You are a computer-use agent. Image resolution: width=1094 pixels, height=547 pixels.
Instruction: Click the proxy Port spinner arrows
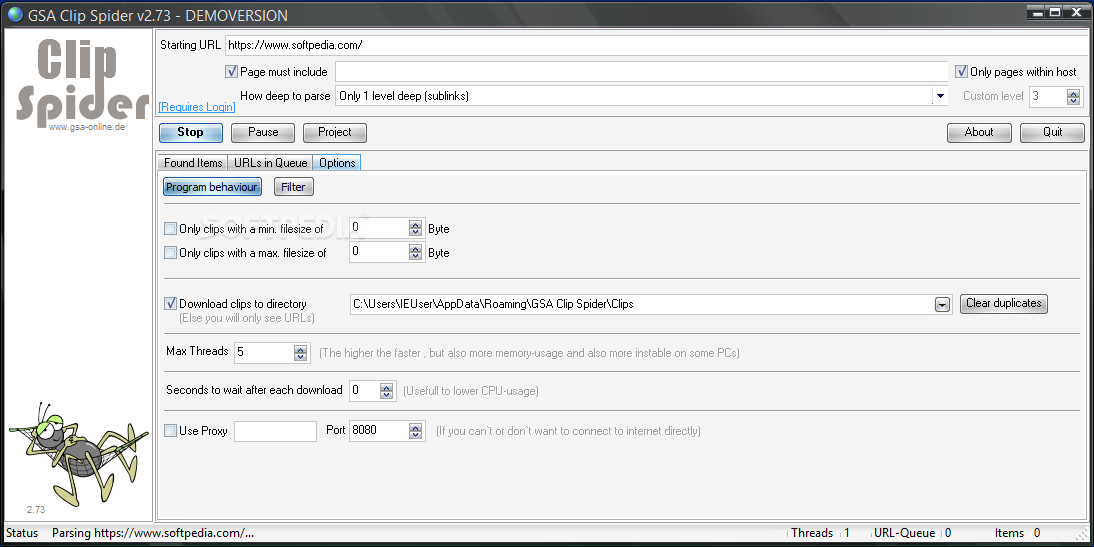[x=416, y=430]
